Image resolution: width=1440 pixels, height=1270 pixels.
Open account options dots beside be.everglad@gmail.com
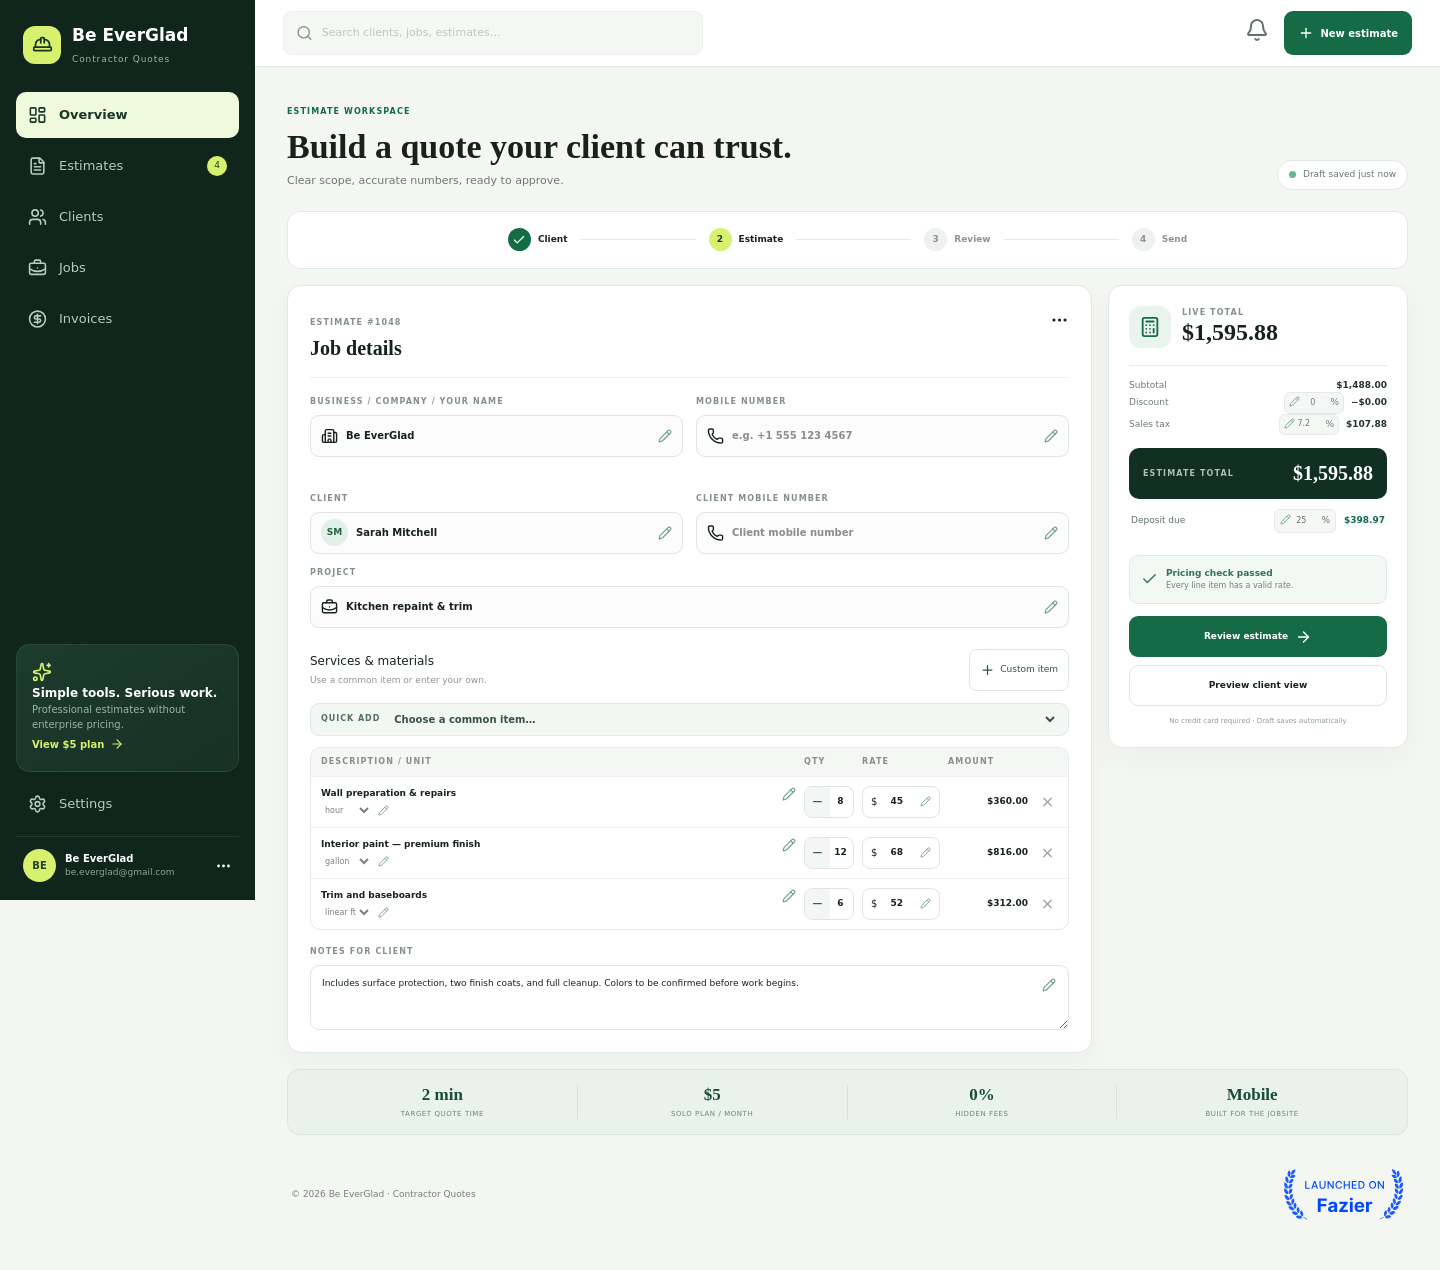[223, 866]
